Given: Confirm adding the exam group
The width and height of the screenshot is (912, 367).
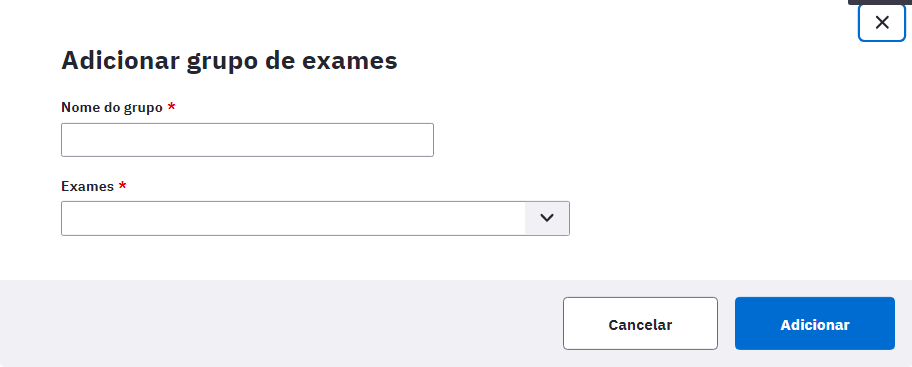Looking at the screenshot, I should 815,324.
